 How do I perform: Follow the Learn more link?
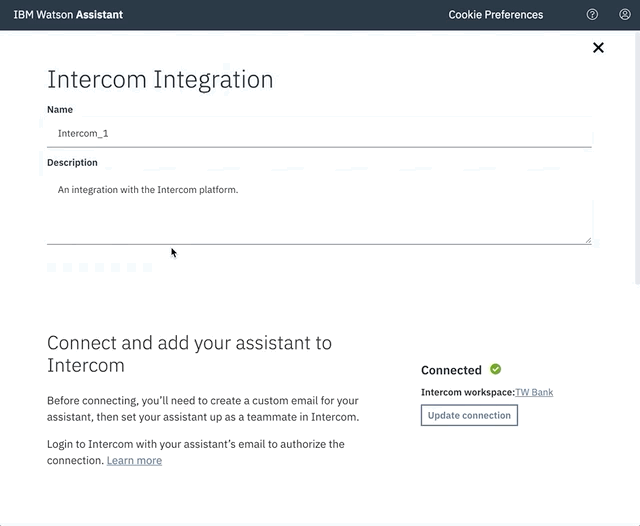[x=134, y=460]
